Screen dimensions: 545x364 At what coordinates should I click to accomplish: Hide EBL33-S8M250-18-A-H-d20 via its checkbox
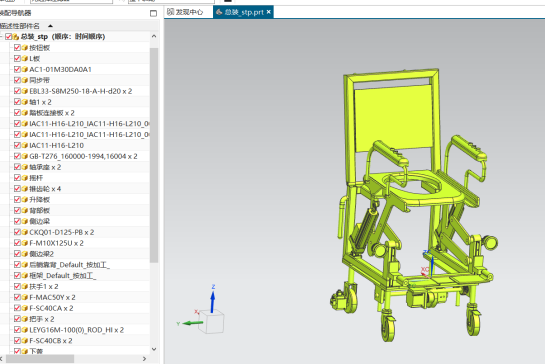click(17, 91)
